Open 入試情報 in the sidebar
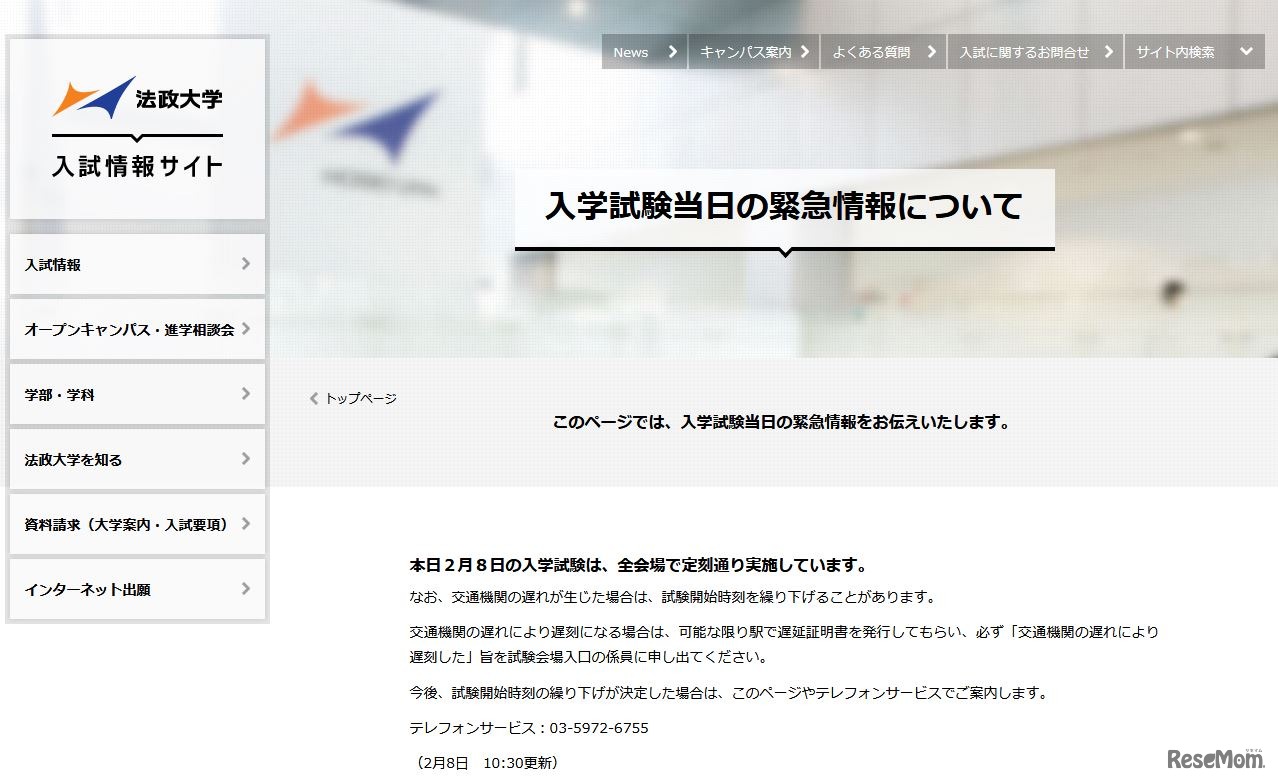1278x782 pixels. click(137, 264)
